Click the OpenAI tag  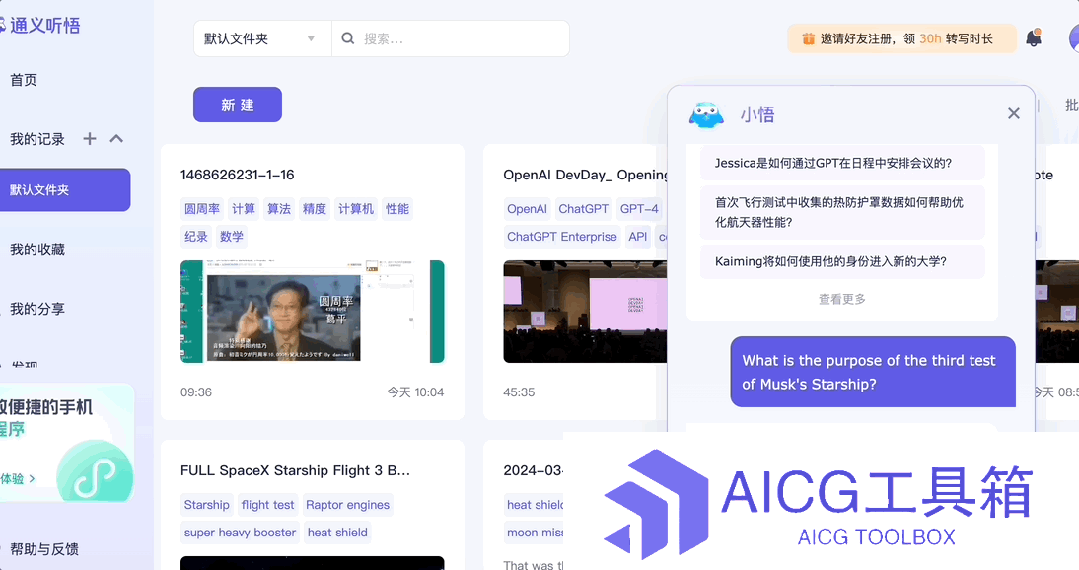[x=526, y=209]
